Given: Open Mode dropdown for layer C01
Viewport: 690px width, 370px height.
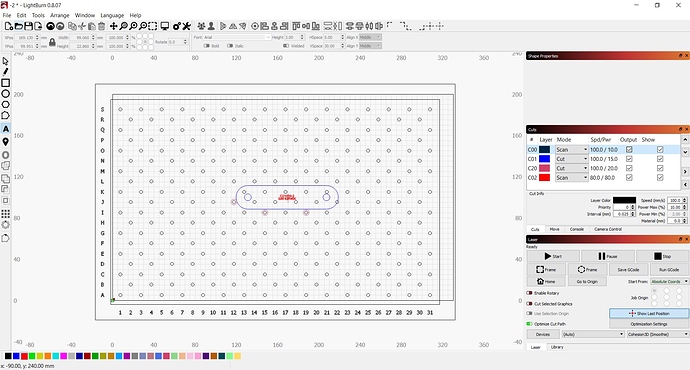Looking at the screenshot, I should coord(571,159).
